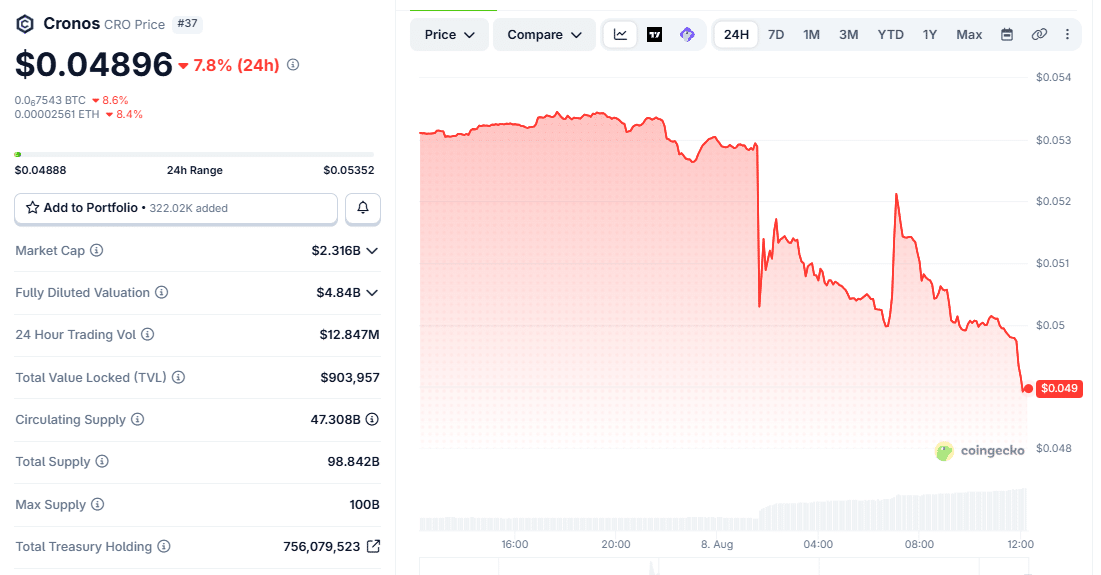Open the info icon beside Circulating Supply label

coord(138,420)
